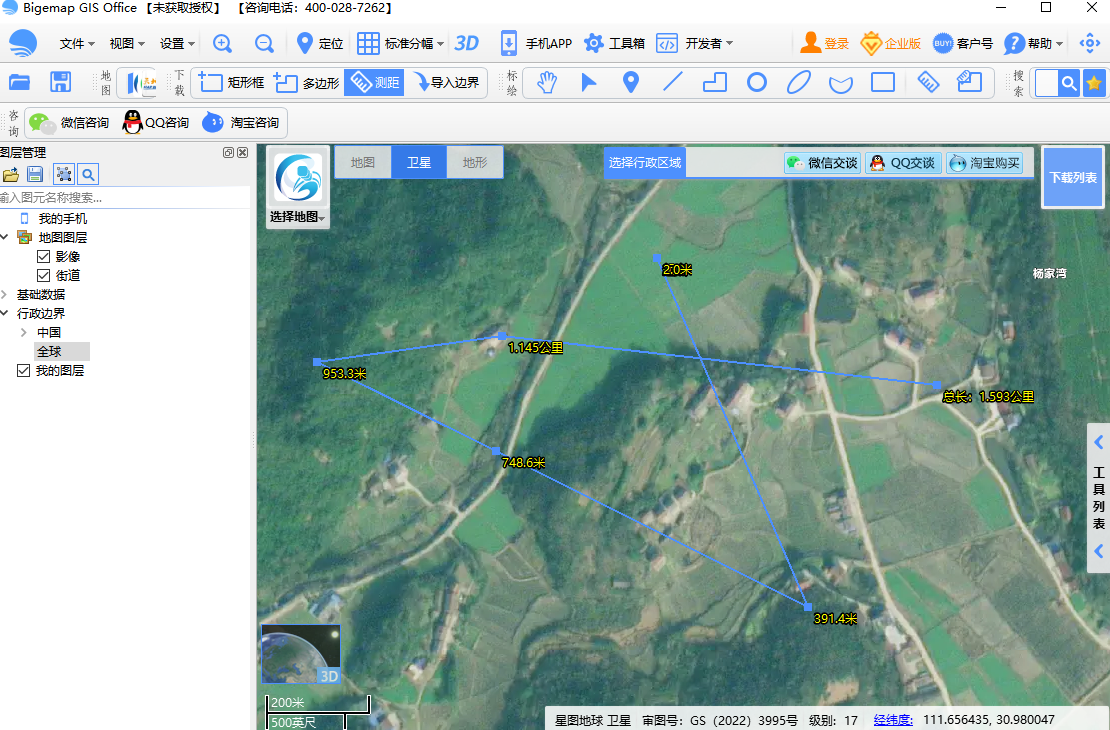Switch to the 地形 terrain map tab
Image resolution: width=1110 pixels, height=730 pixels.
[474, 161]
